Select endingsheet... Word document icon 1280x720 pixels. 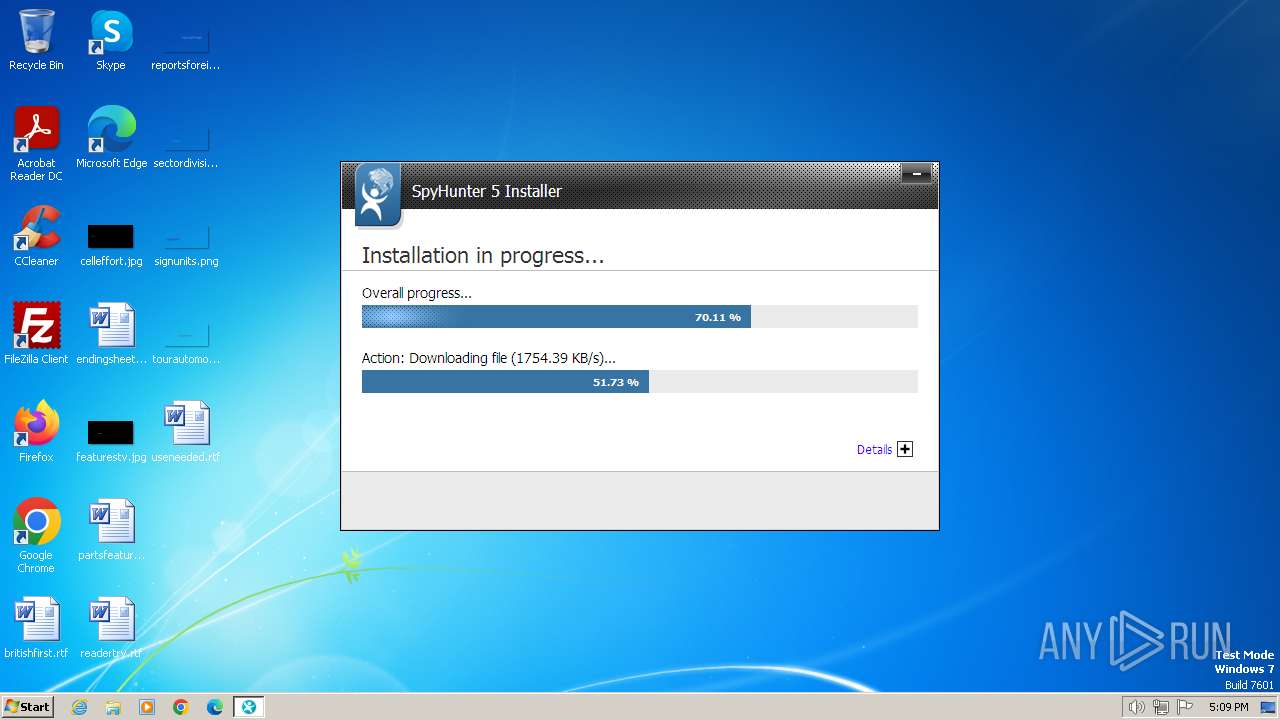pyautogui.click(x=111, y=334)
